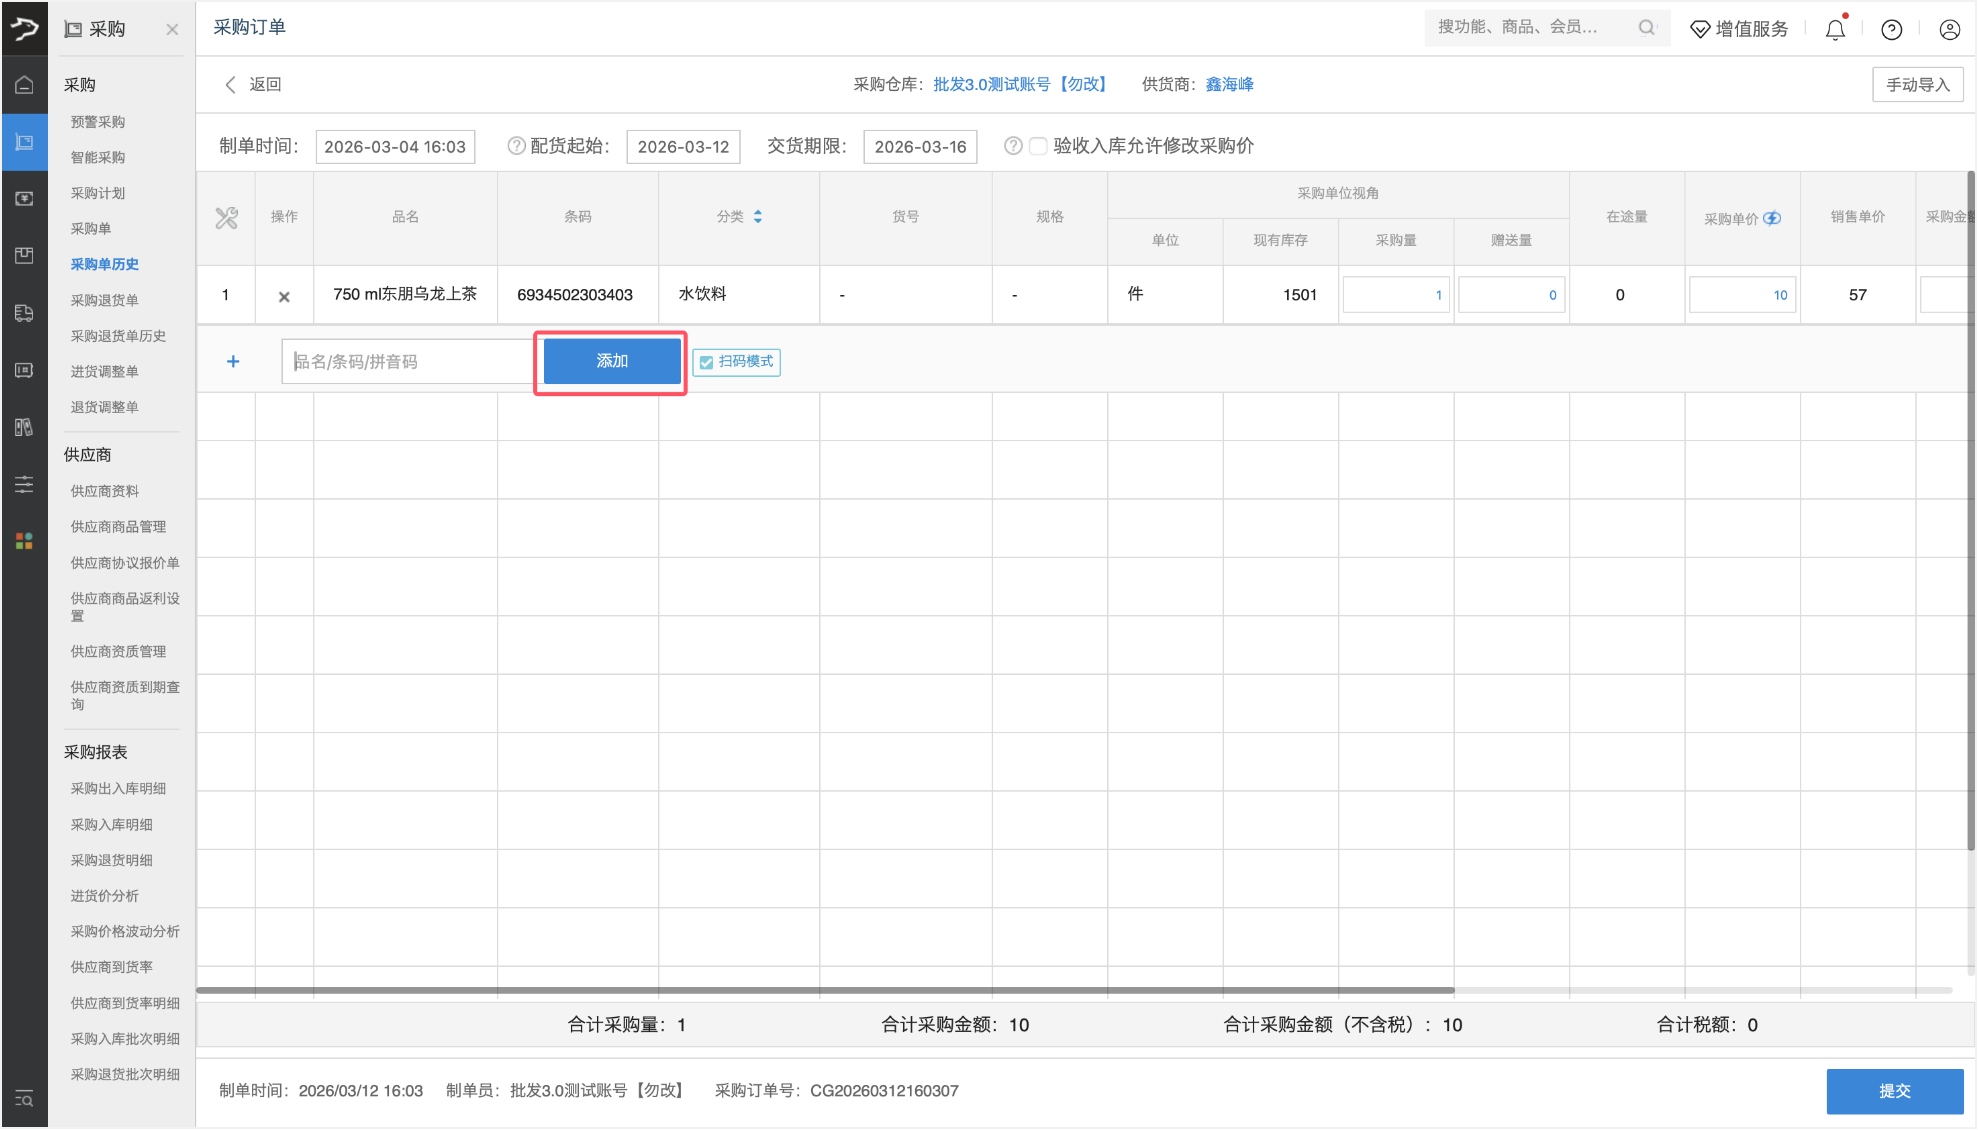Open the help question-mark icon in top bar
Viewport: 1978px width, 1130px height.
[1891, 30]
